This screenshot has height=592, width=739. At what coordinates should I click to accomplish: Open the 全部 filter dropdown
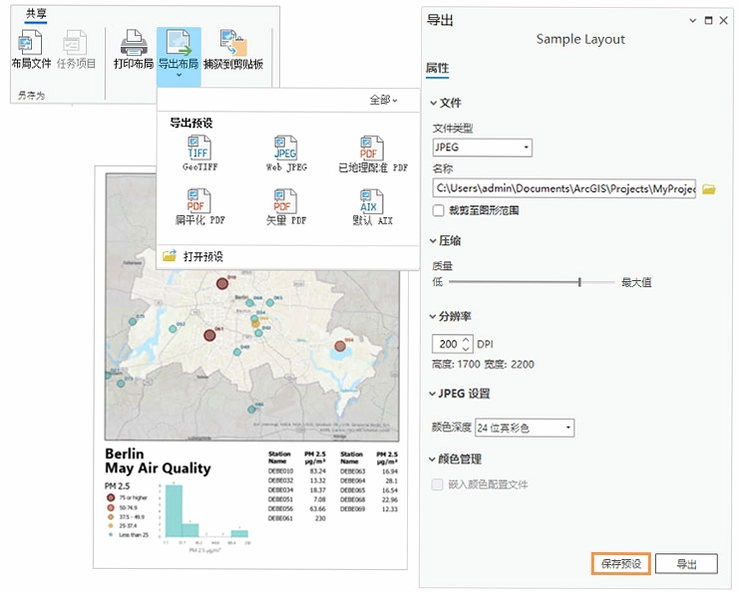(x=383, y=100)
